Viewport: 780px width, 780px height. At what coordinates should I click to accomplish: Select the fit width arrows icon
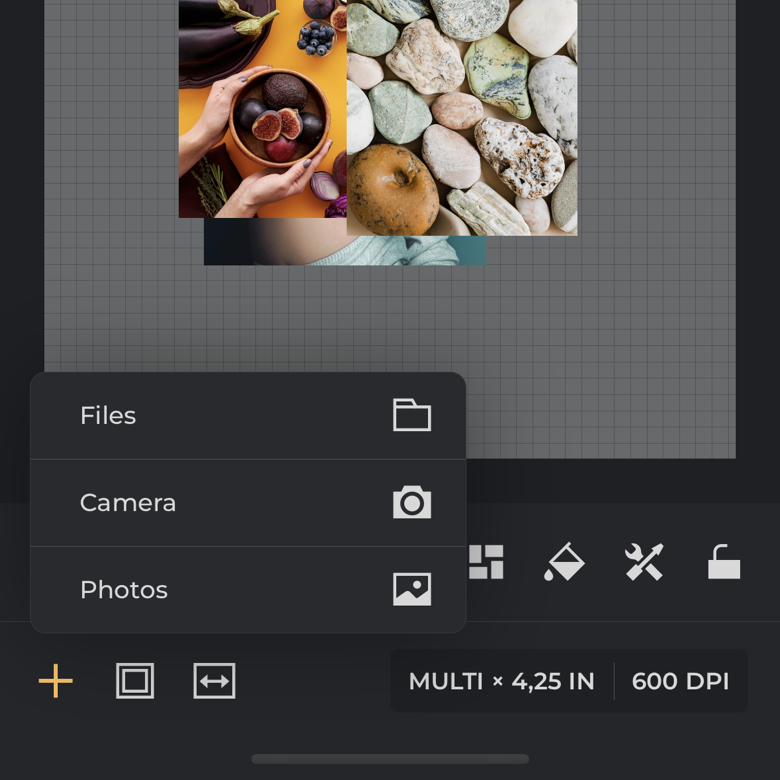214,682
